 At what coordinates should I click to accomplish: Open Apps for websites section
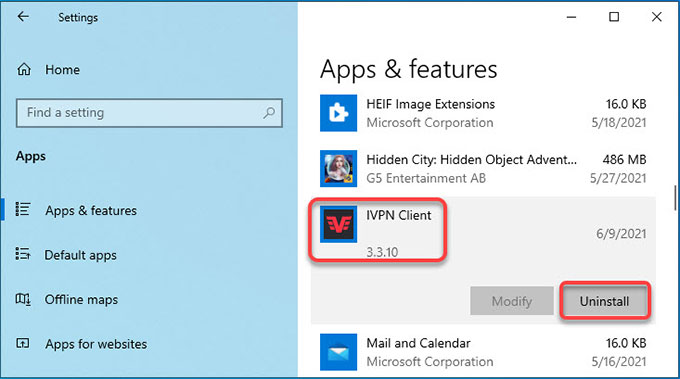point(96,344)
